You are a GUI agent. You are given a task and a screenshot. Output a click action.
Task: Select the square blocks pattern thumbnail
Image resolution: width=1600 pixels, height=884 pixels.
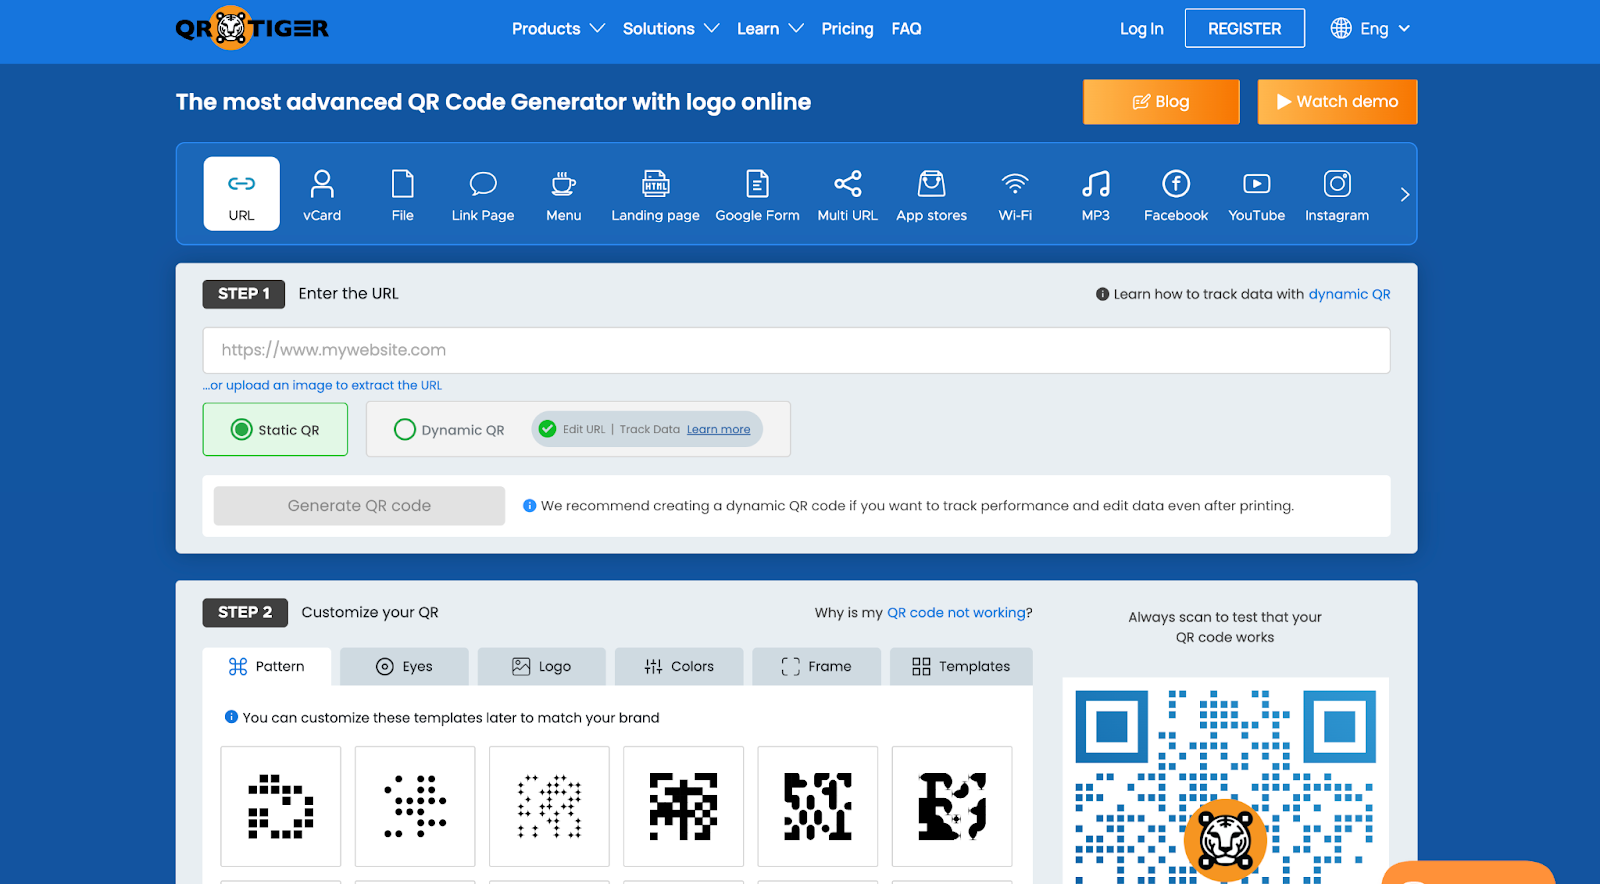(281, 806)
